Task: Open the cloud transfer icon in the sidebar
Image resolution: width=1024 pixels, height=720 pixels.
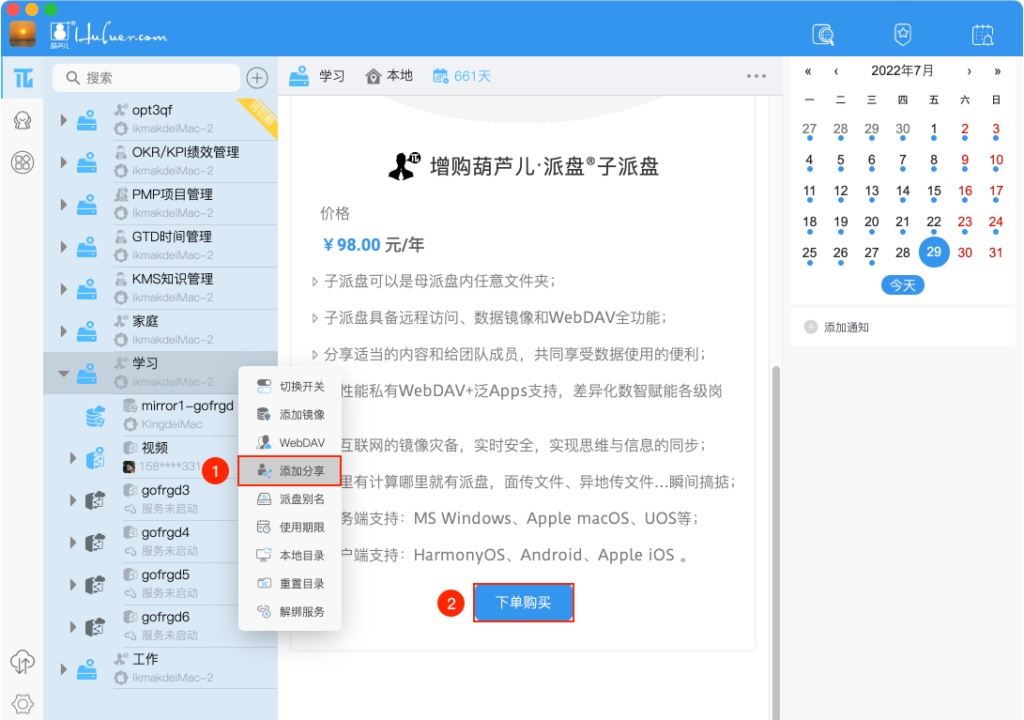Action: pos(23,662)
